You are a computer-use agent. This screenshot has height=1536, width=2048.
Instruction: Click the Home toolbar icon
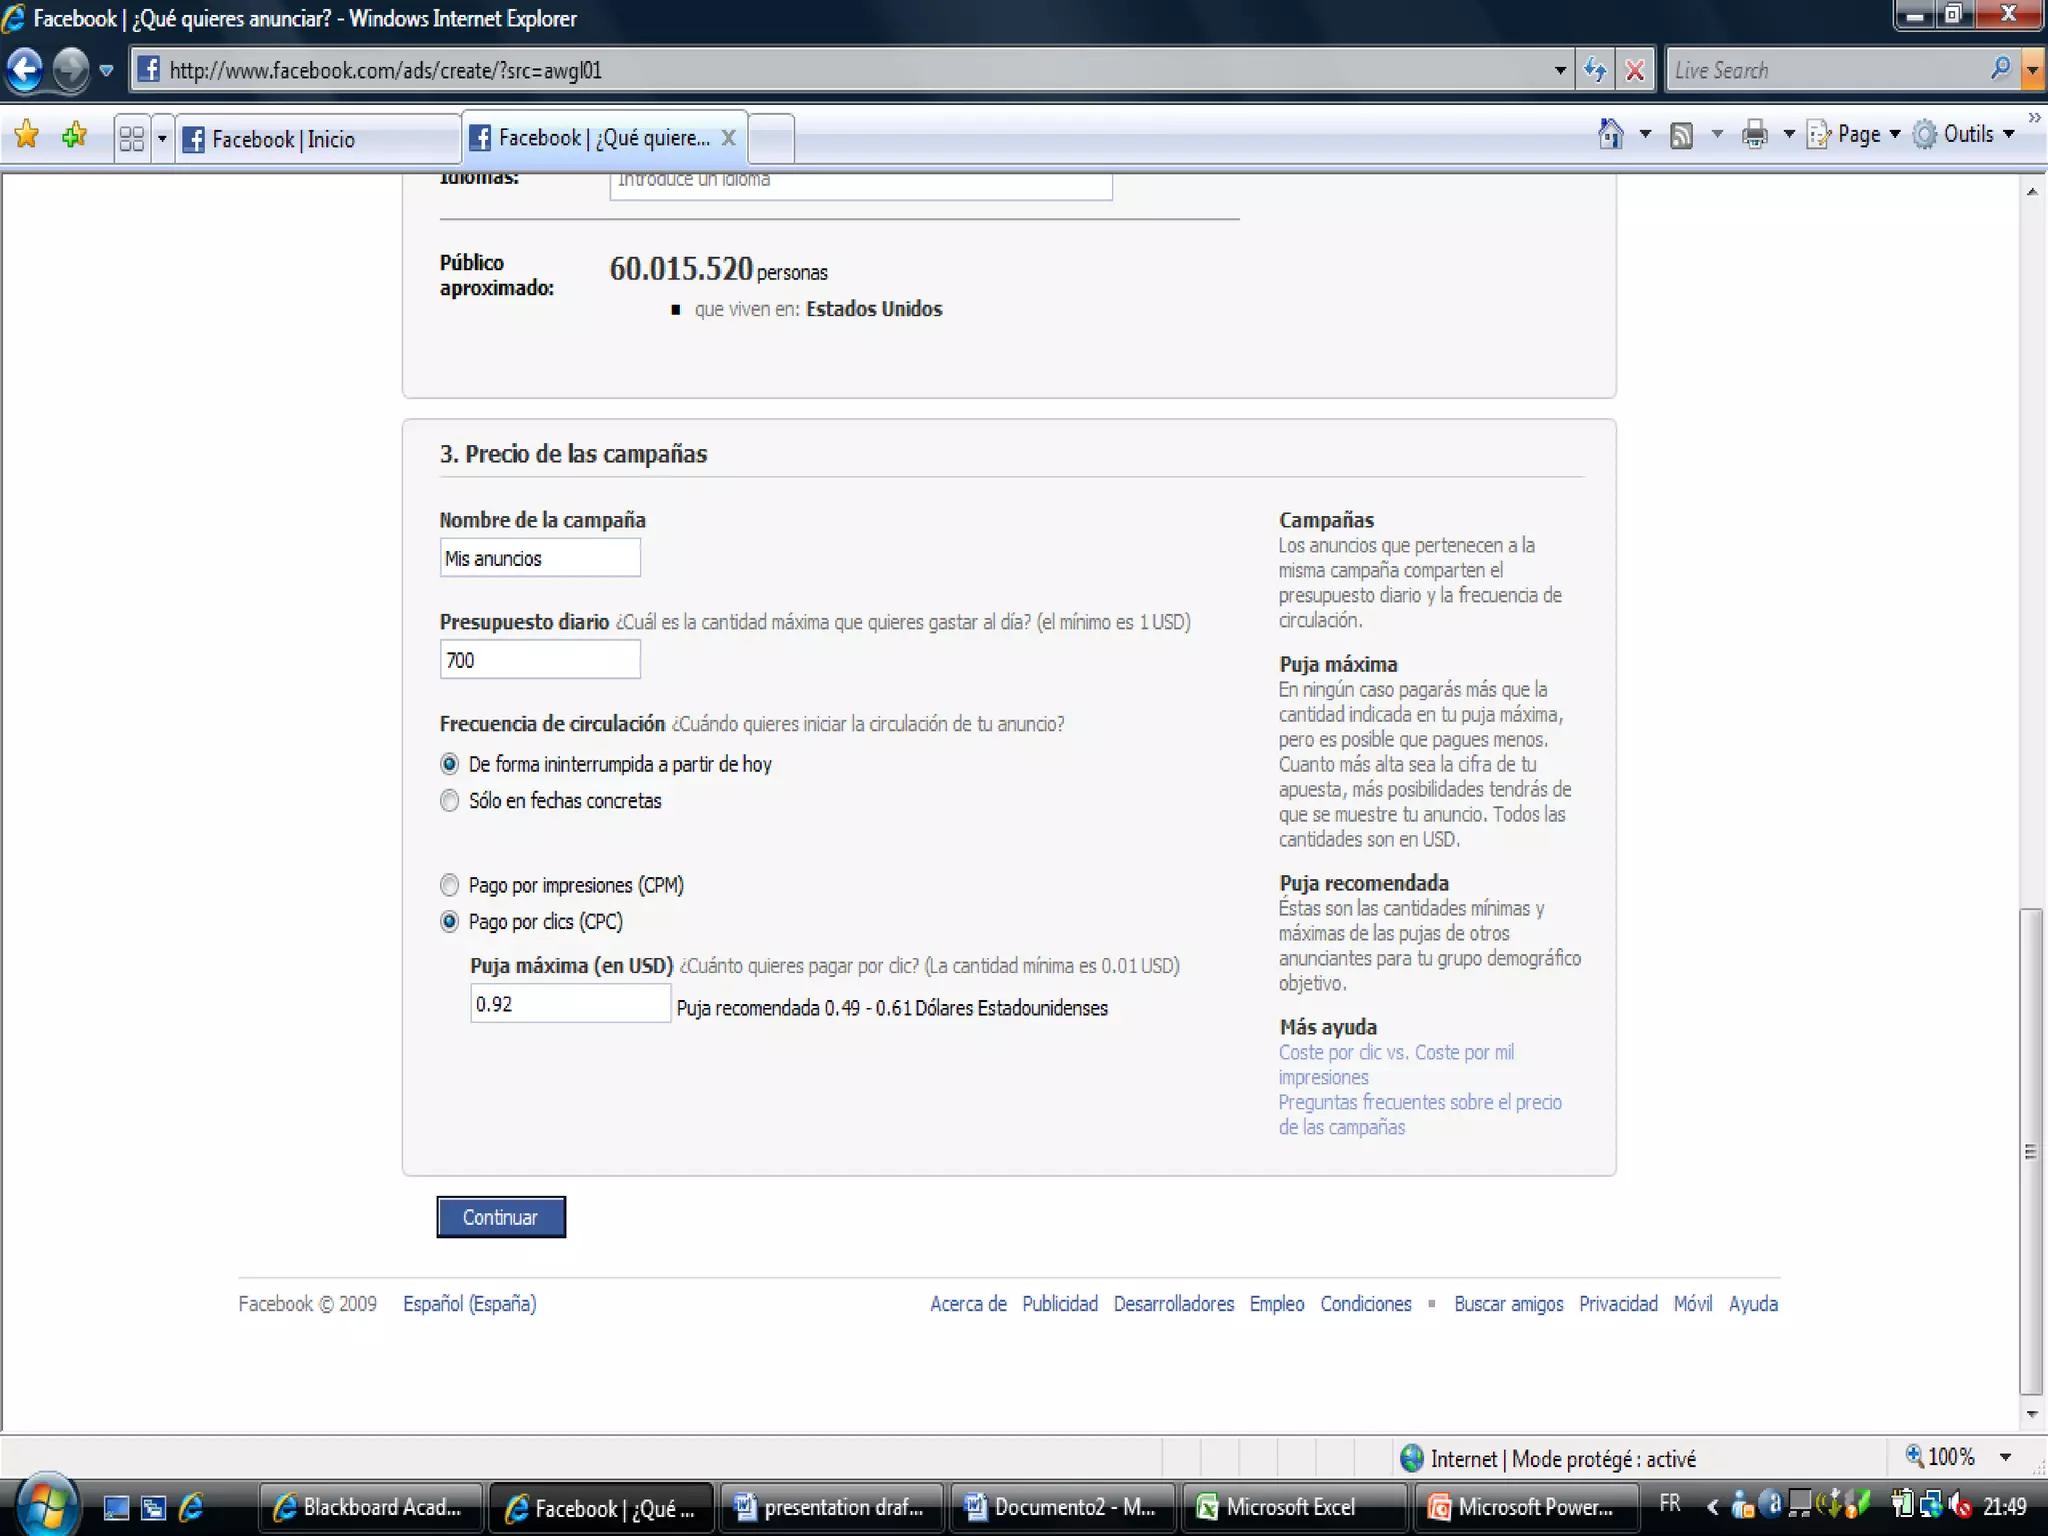tap(1610, 134)
